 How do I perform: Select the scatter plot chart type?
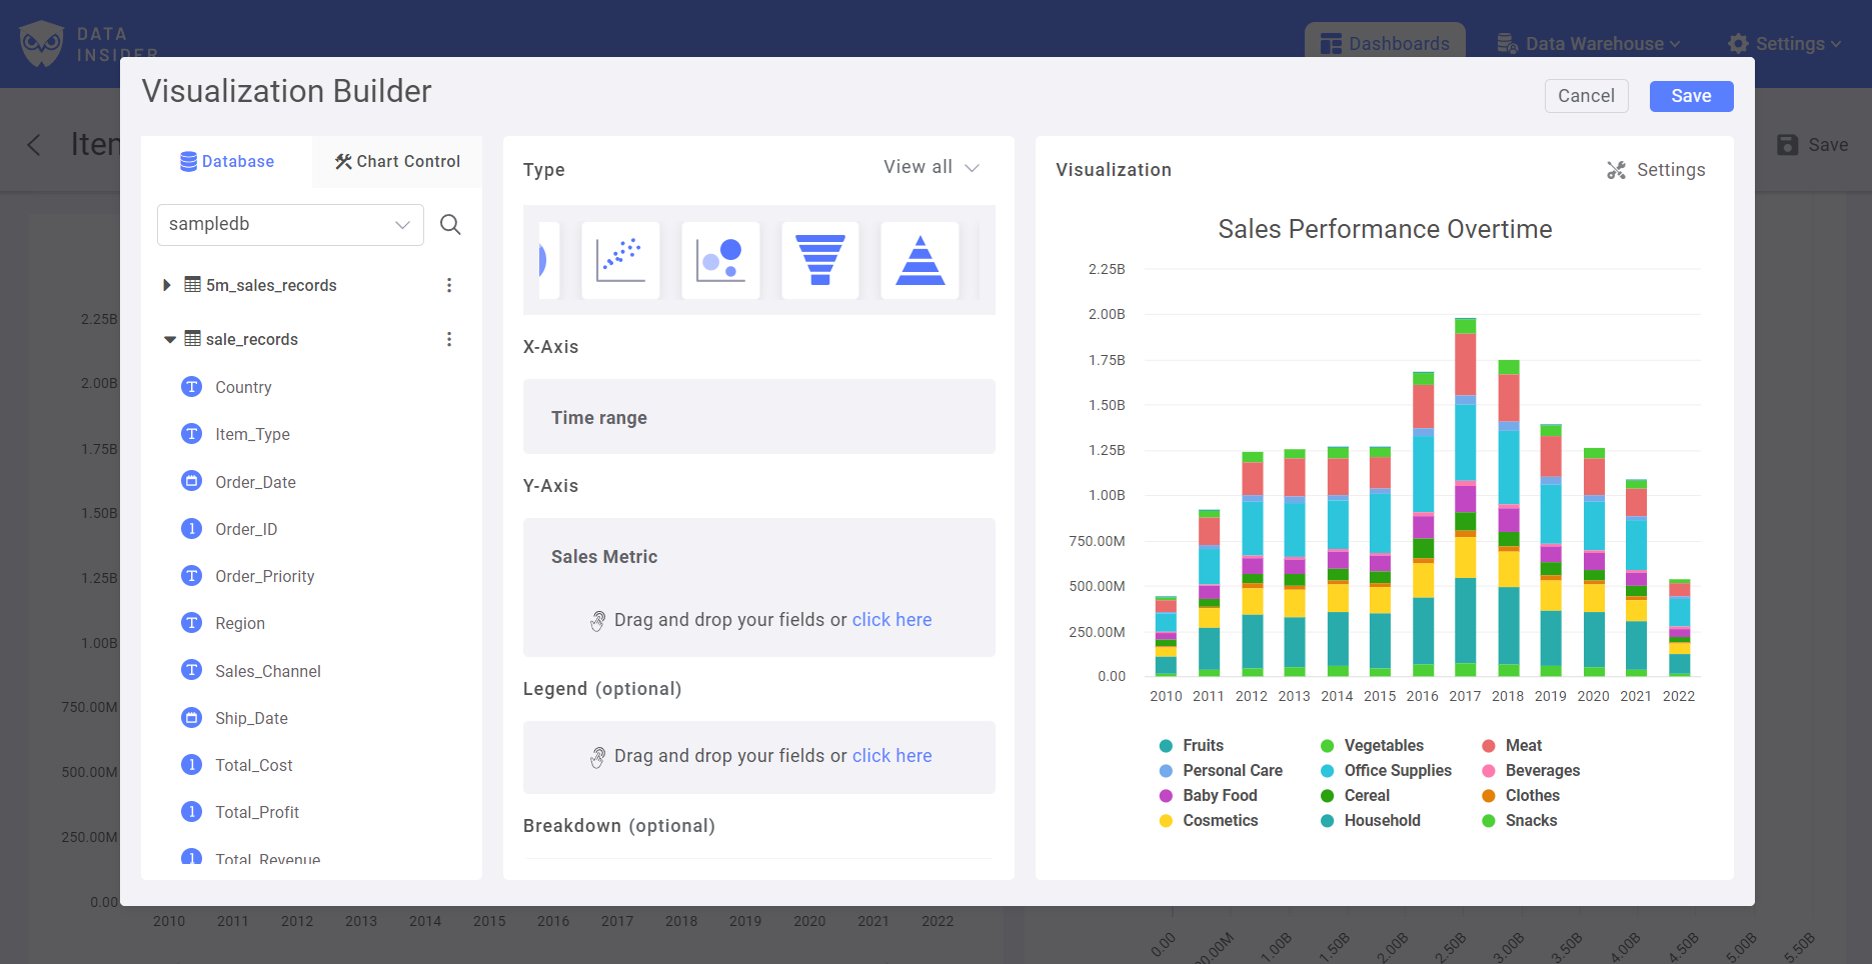[x=620, y=260]
